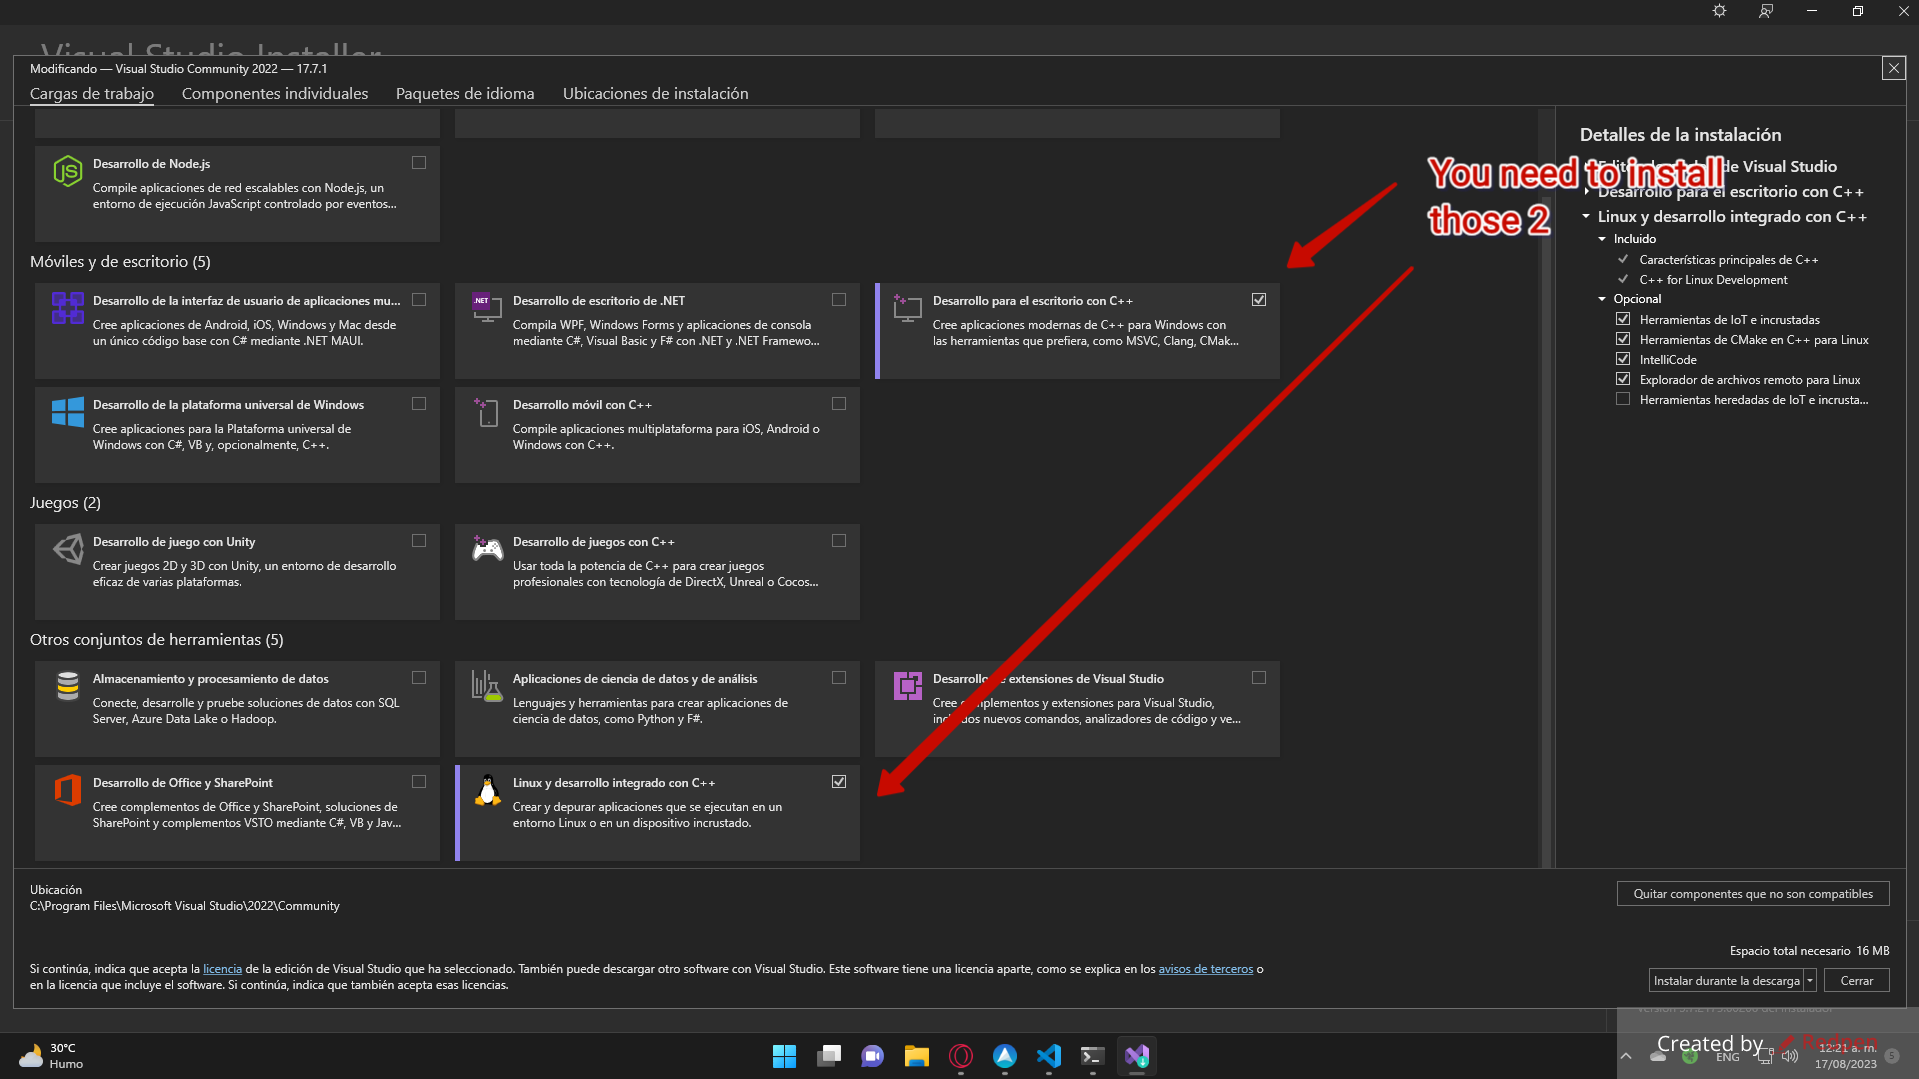
Task: Collapse the Incluido section
Action: (1602, 238)
